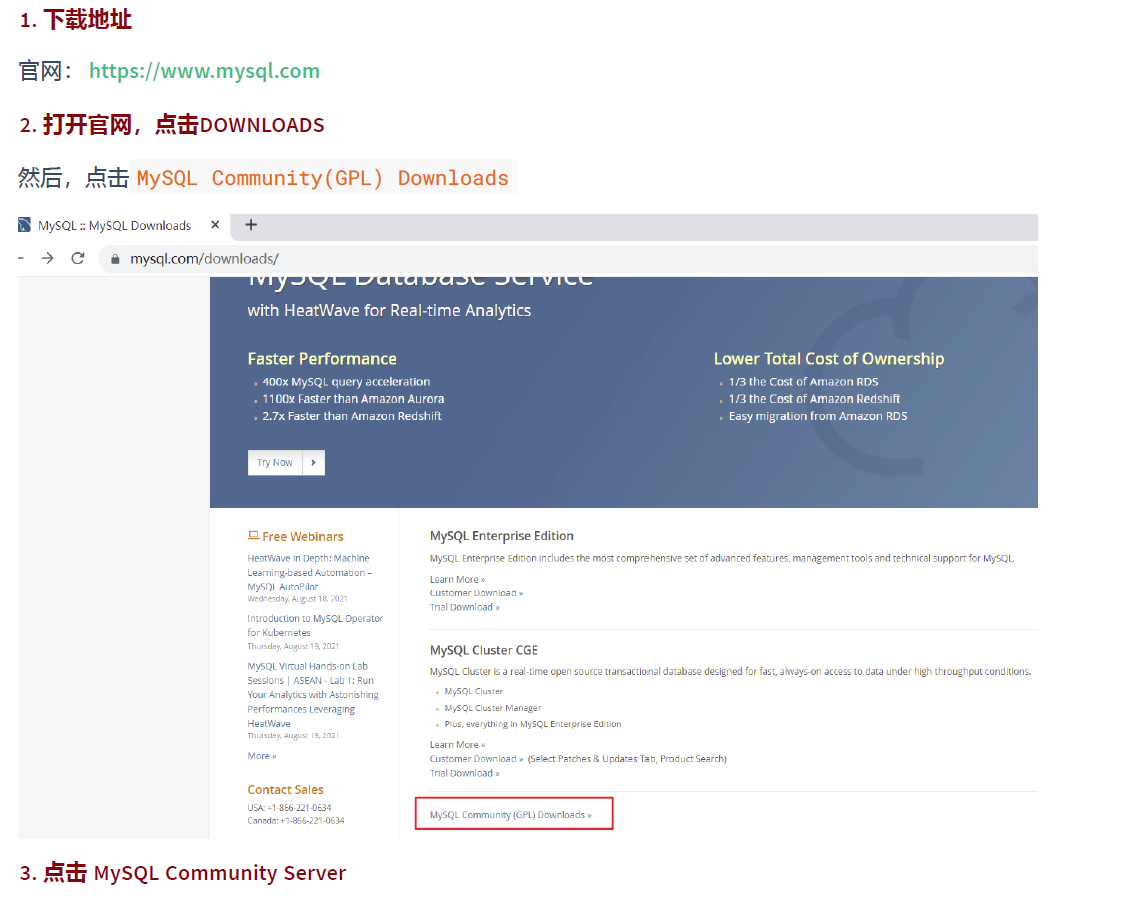Select '400x MySQL query acceleration' bullet text

(x=346, y=382)
